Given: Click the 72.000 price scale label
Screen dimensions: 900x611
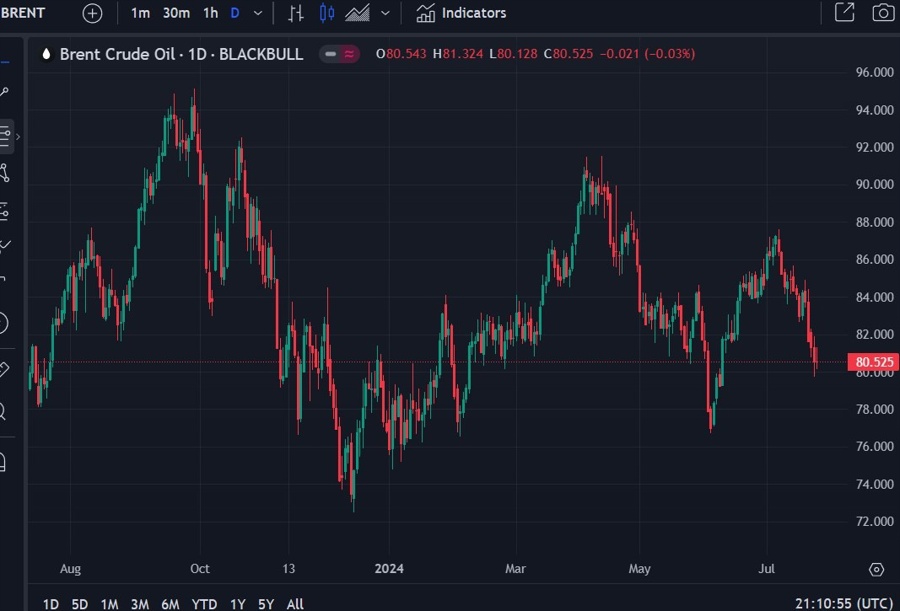Looking at the screenshot, I should [875, 521].
